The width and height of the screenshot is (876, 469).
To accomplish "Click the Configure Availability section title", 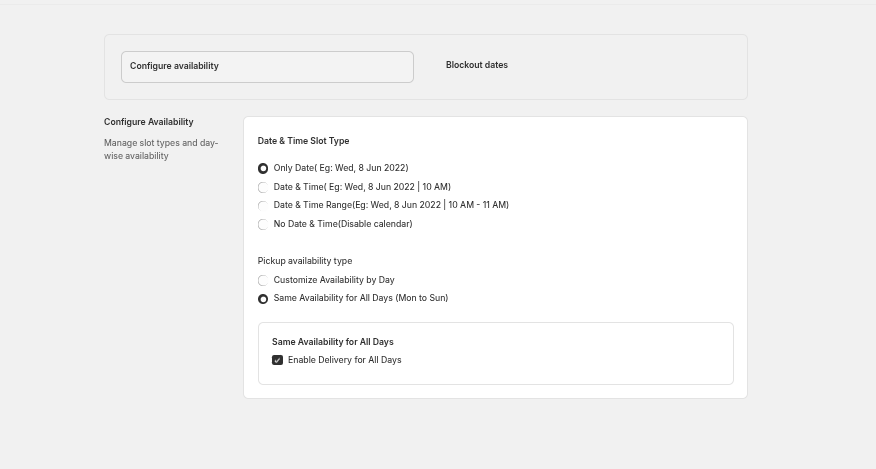I will tap(149, 122).
